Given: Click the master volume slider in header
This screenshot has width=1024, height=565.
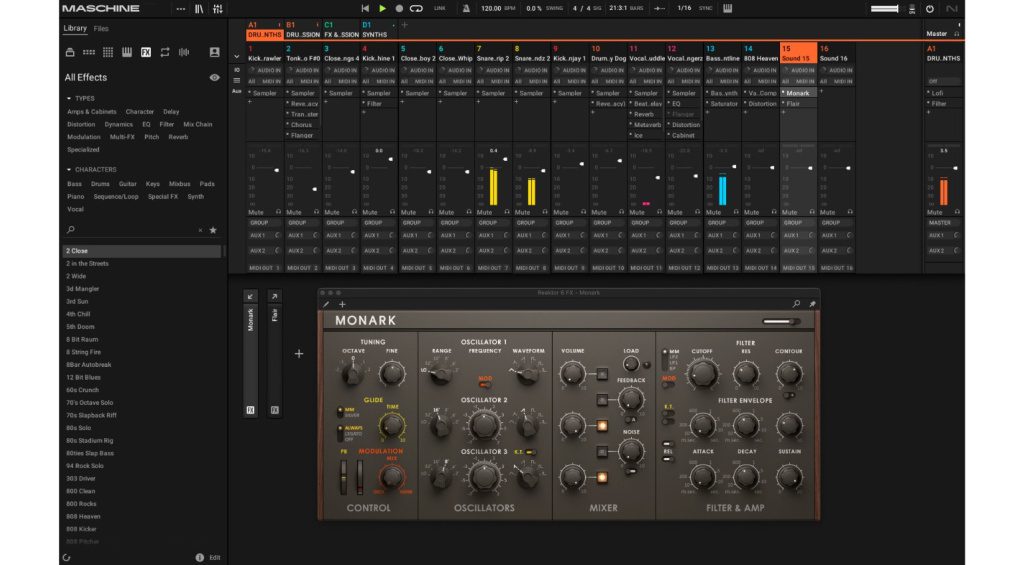Looking at the screenshot, I should coord(885,8).
